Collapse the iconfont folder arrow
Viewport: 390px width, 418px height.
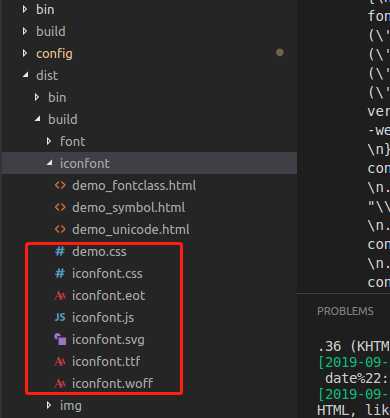tap(50, 163)
